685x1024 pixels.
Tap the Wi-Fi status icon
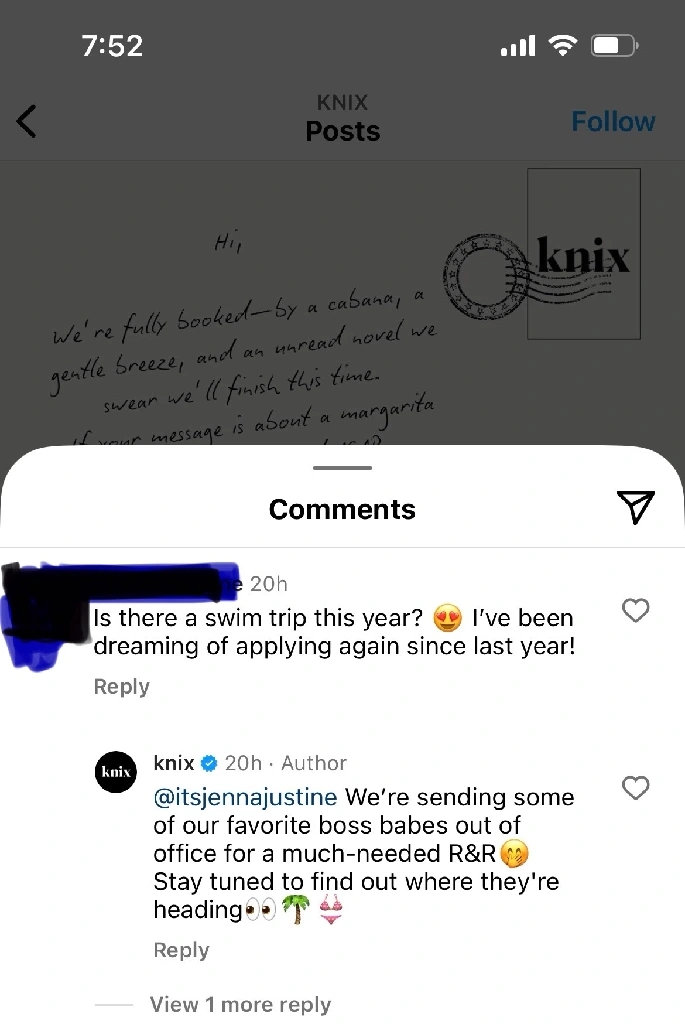(562, 46)
